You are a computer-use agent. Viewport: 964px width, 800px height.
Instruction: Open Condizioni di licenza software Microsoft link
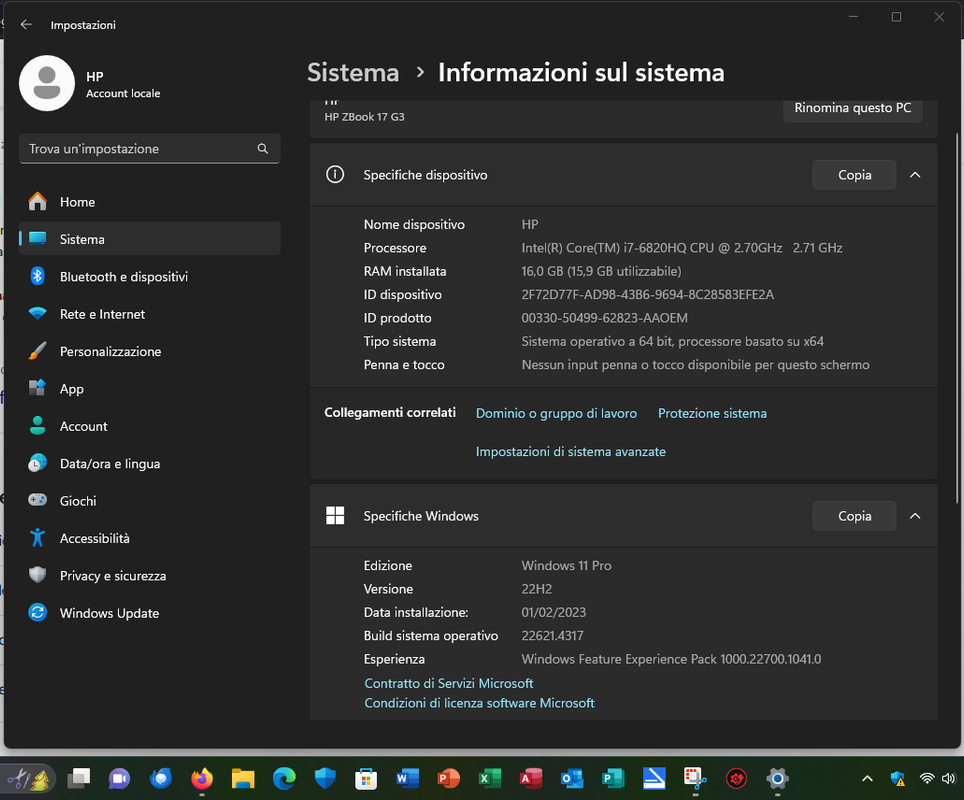(479, 703)
